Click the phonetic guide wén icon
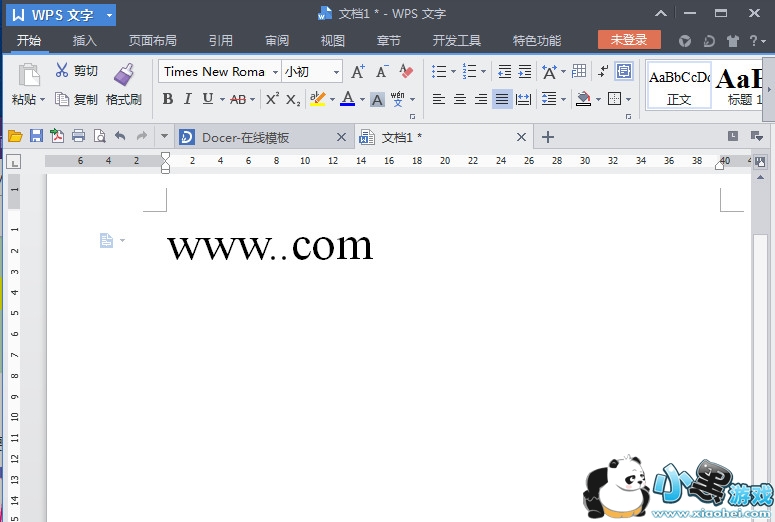Viewport: 775px width, 522px height. [397, 99]
